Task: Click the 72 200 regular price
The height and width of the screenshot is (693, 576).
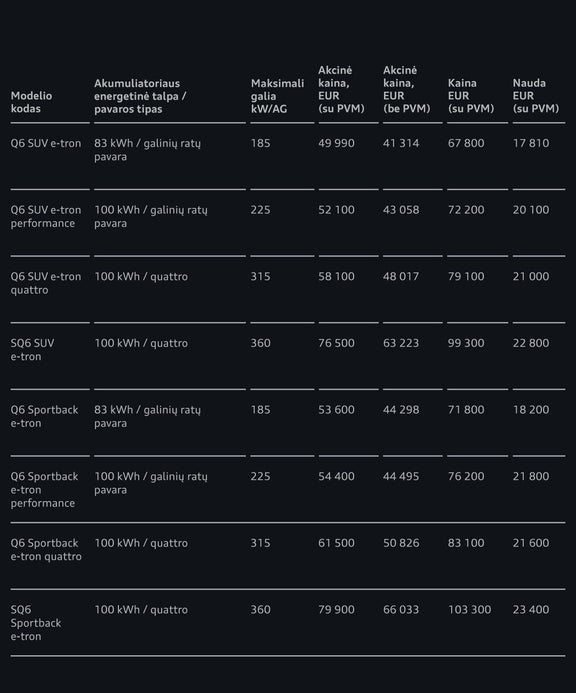Action: 466,210
